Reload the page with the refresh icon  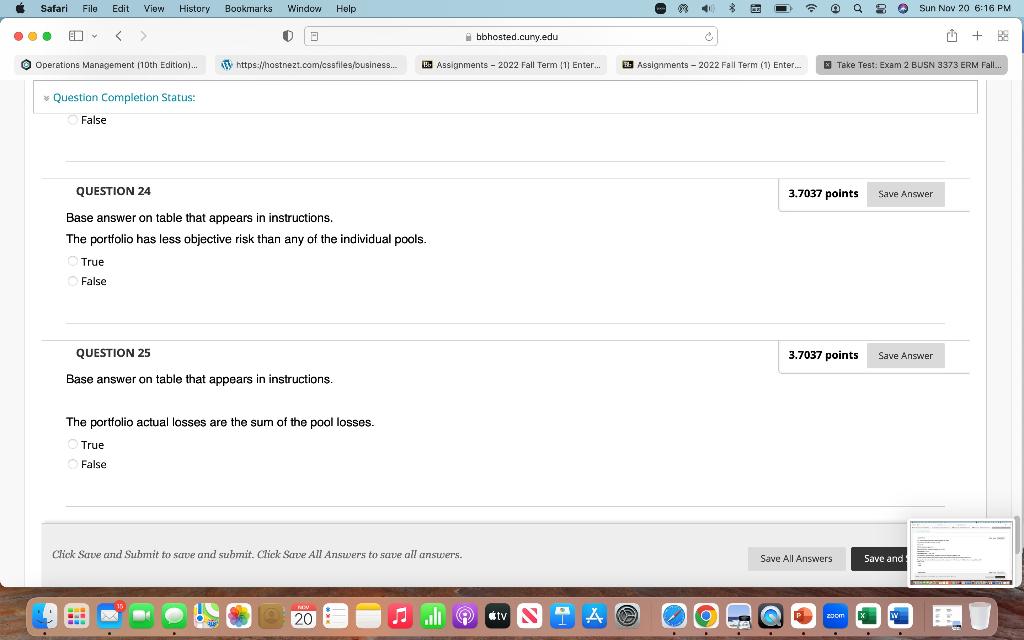point(709,37)
